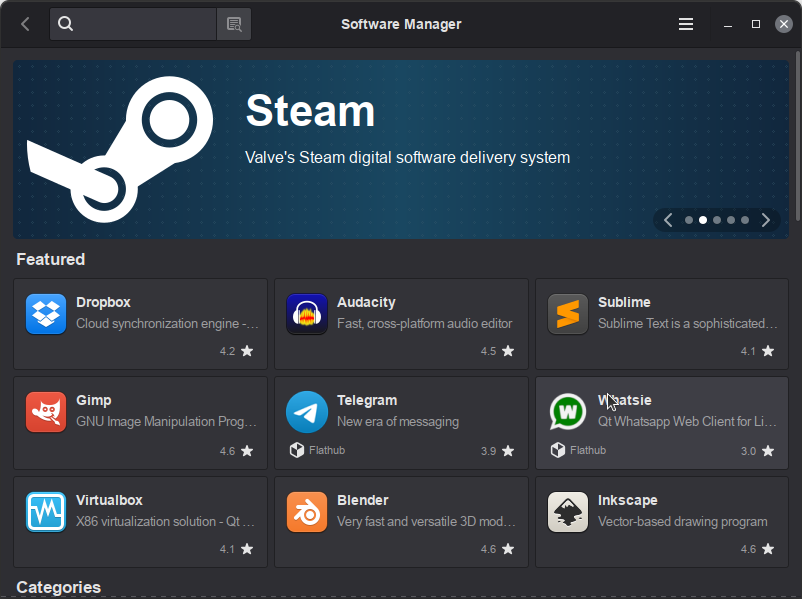Open the Audacity title text
The image size is (802, 599).
(366, 302)
